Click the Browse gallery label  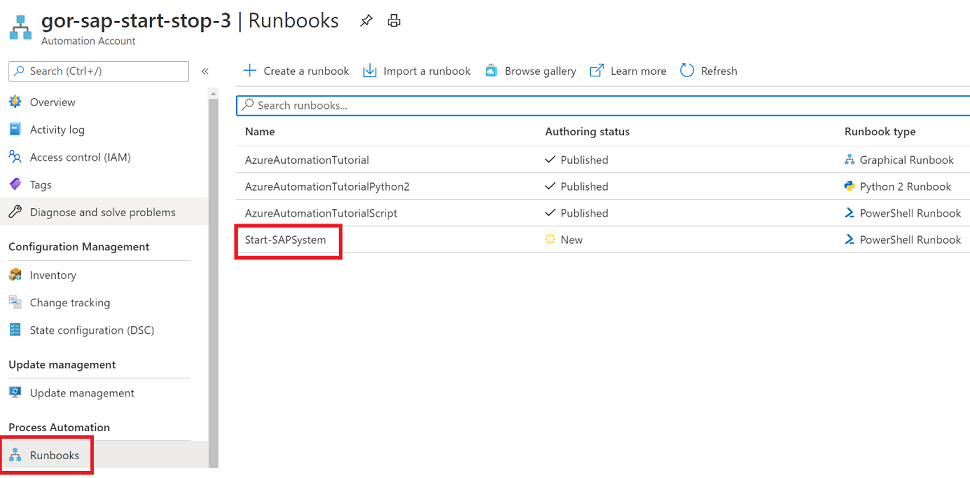pos(540,71)
